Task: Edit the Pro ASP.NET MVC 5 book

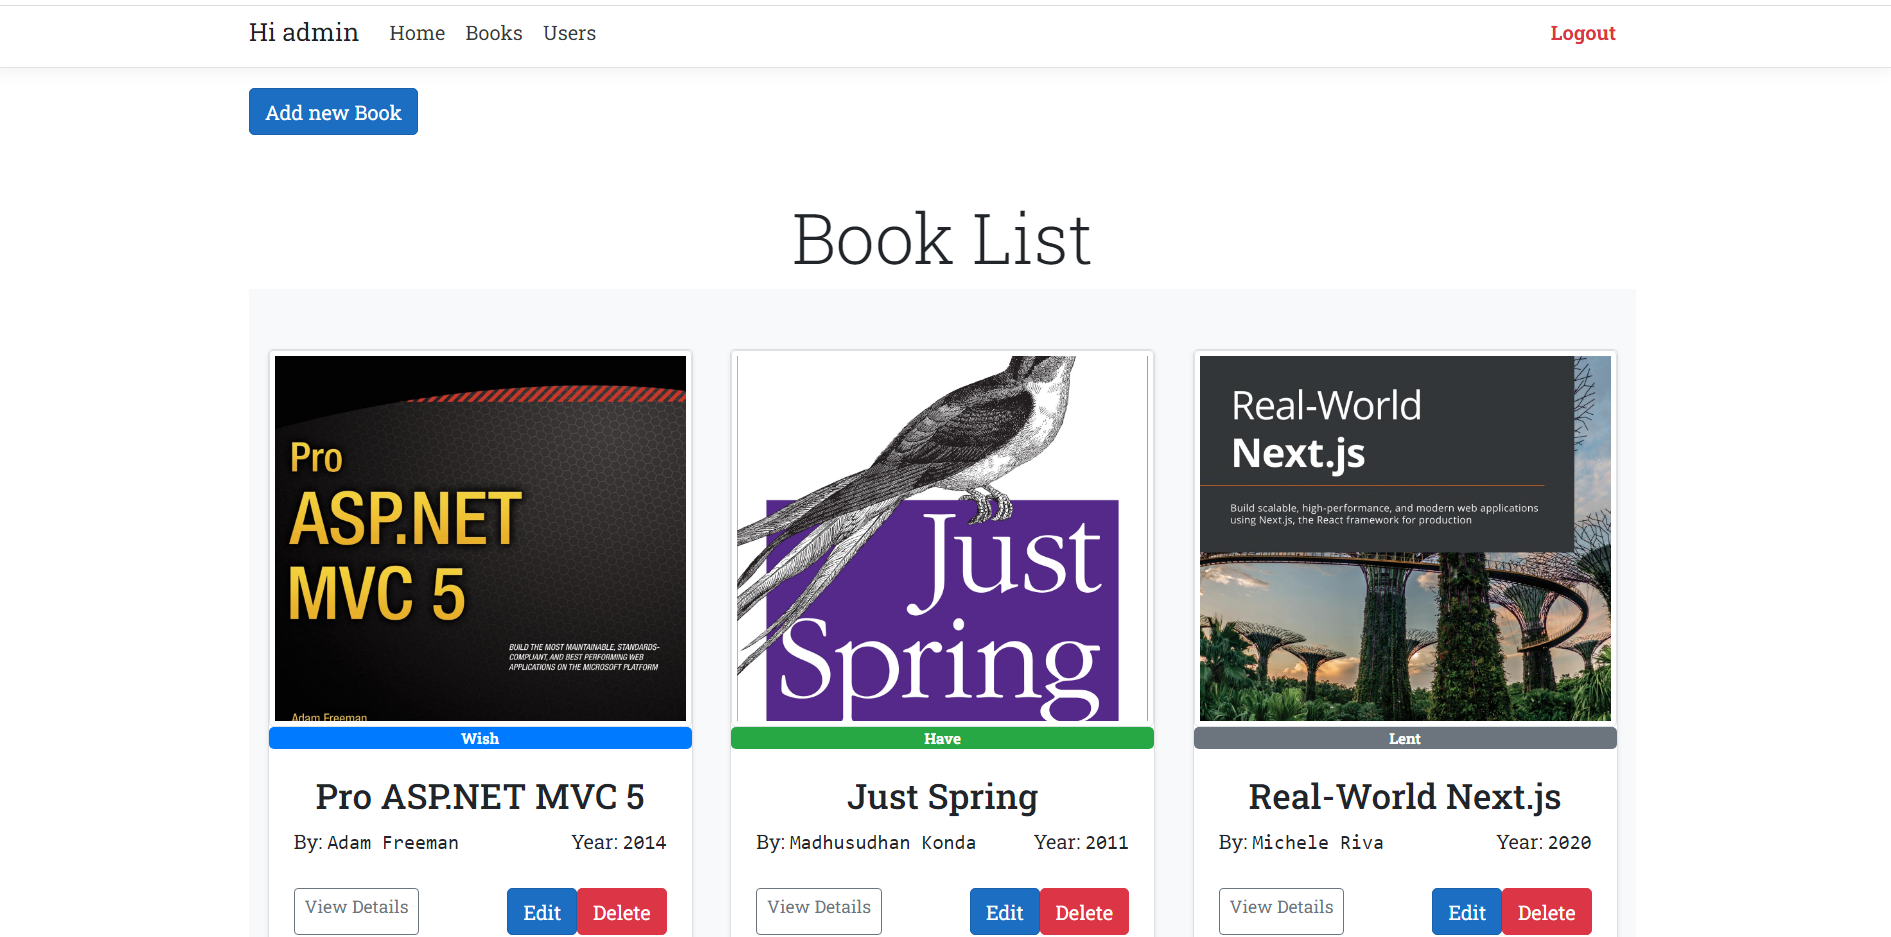Action: point(541,911)
